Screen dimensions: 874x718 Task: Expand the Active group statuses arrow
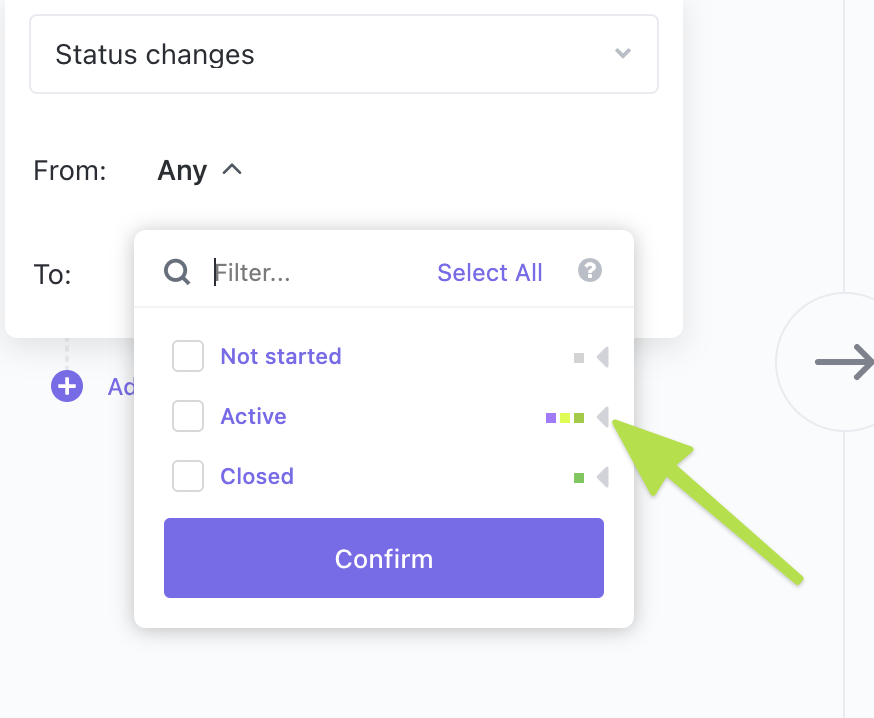(x=602, y=417)
